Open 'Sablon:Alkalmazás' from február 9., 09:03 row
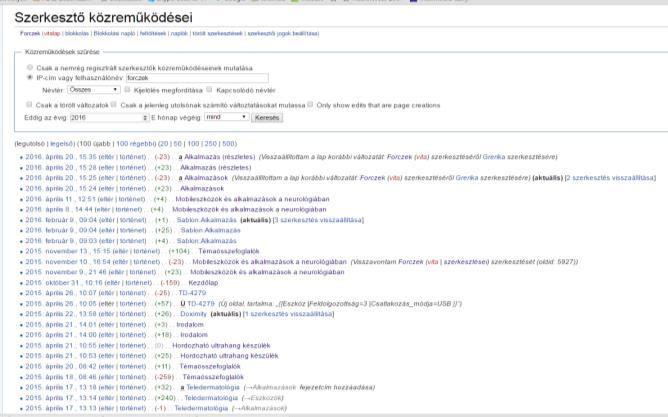The image size is (668, 417). pyautogui.click(x=207, y=241)
